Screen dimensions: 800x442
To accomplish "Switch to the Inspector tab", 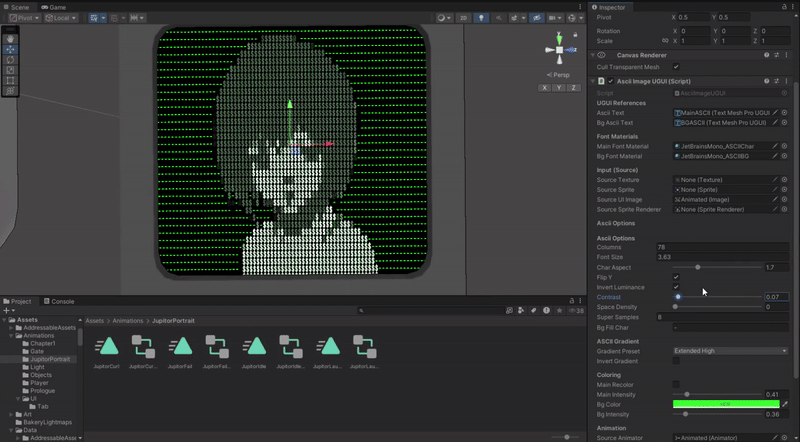I will point(609,7).
